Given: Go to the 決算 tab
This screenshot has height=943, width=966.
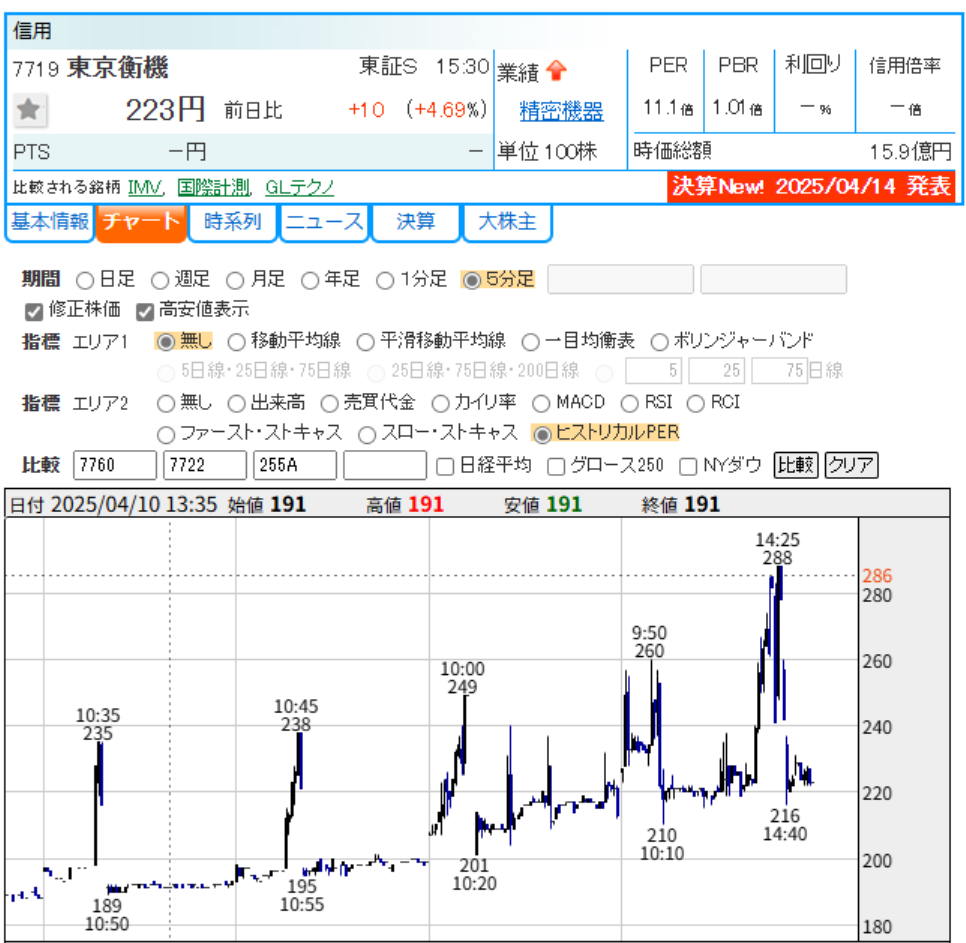Looking at the screenshot, I should pos(416,222).
